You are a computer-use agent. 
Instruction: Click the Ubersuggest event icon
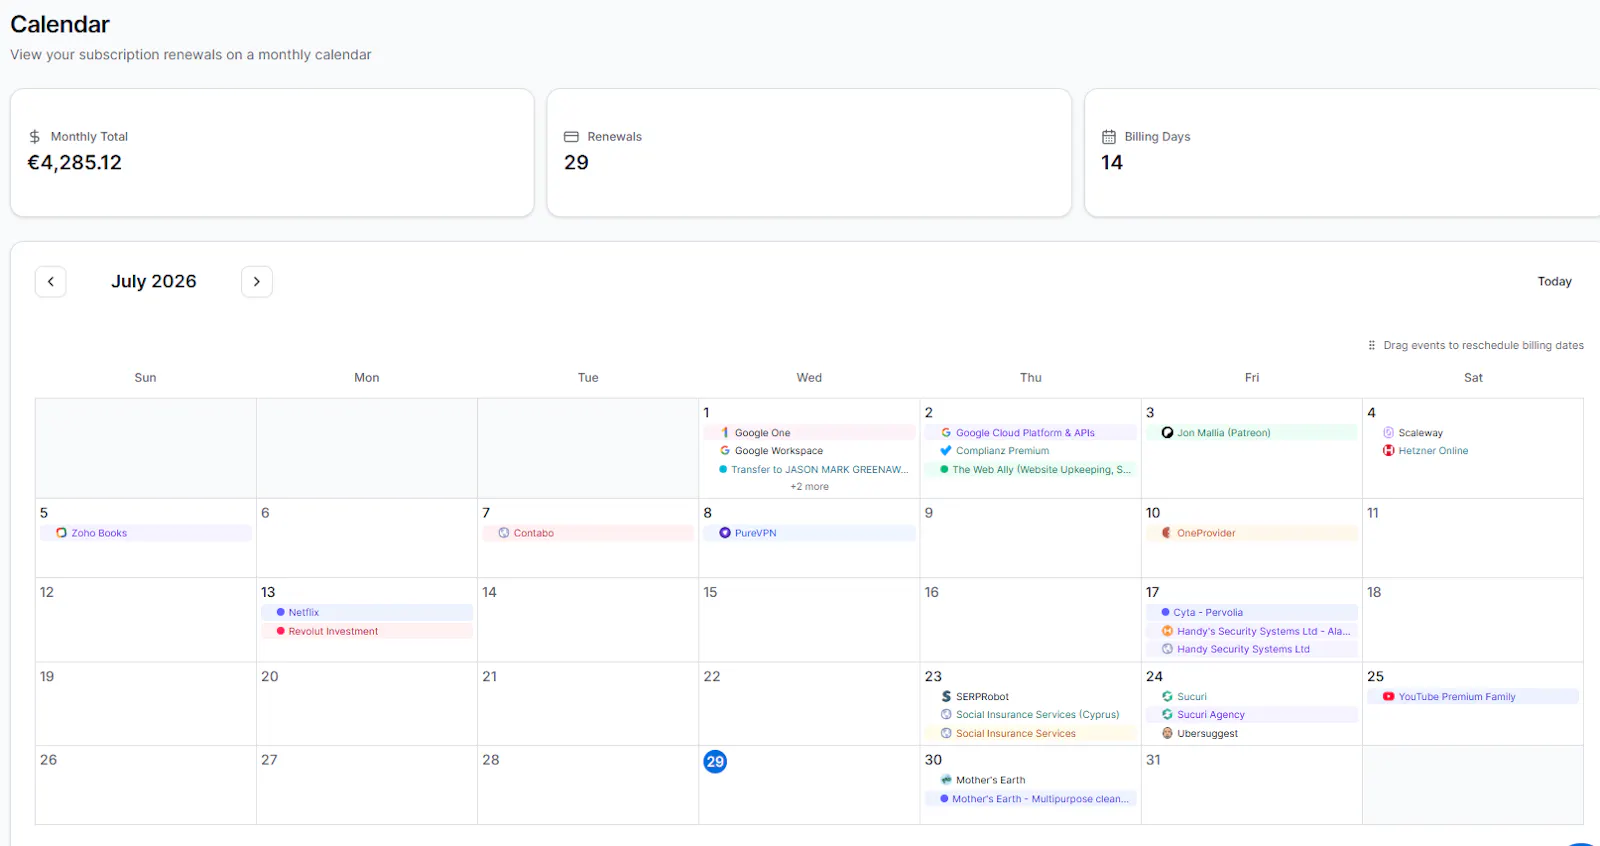1167,733
